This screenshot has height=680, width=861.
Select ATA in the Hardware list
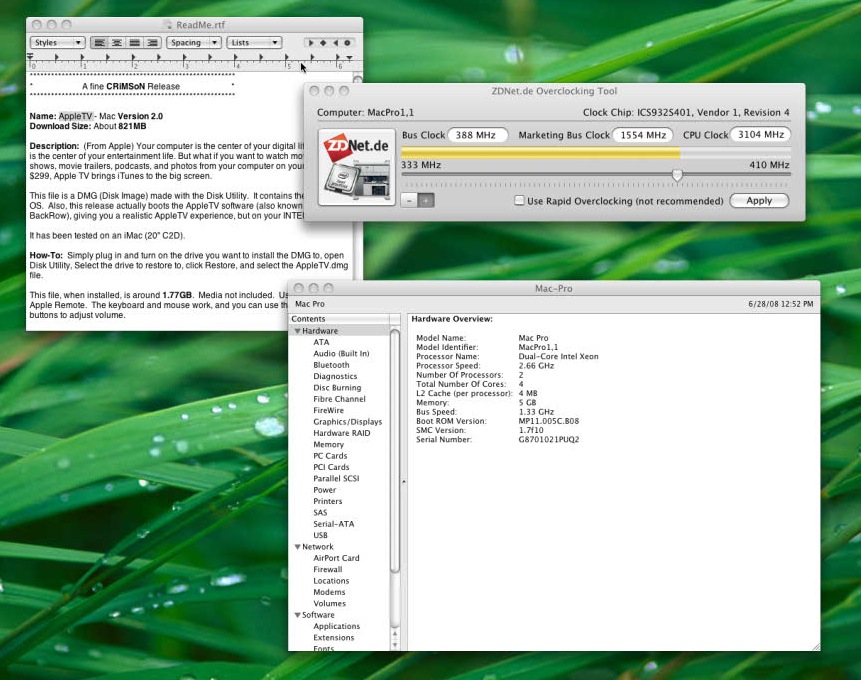[x=321, y=342]
